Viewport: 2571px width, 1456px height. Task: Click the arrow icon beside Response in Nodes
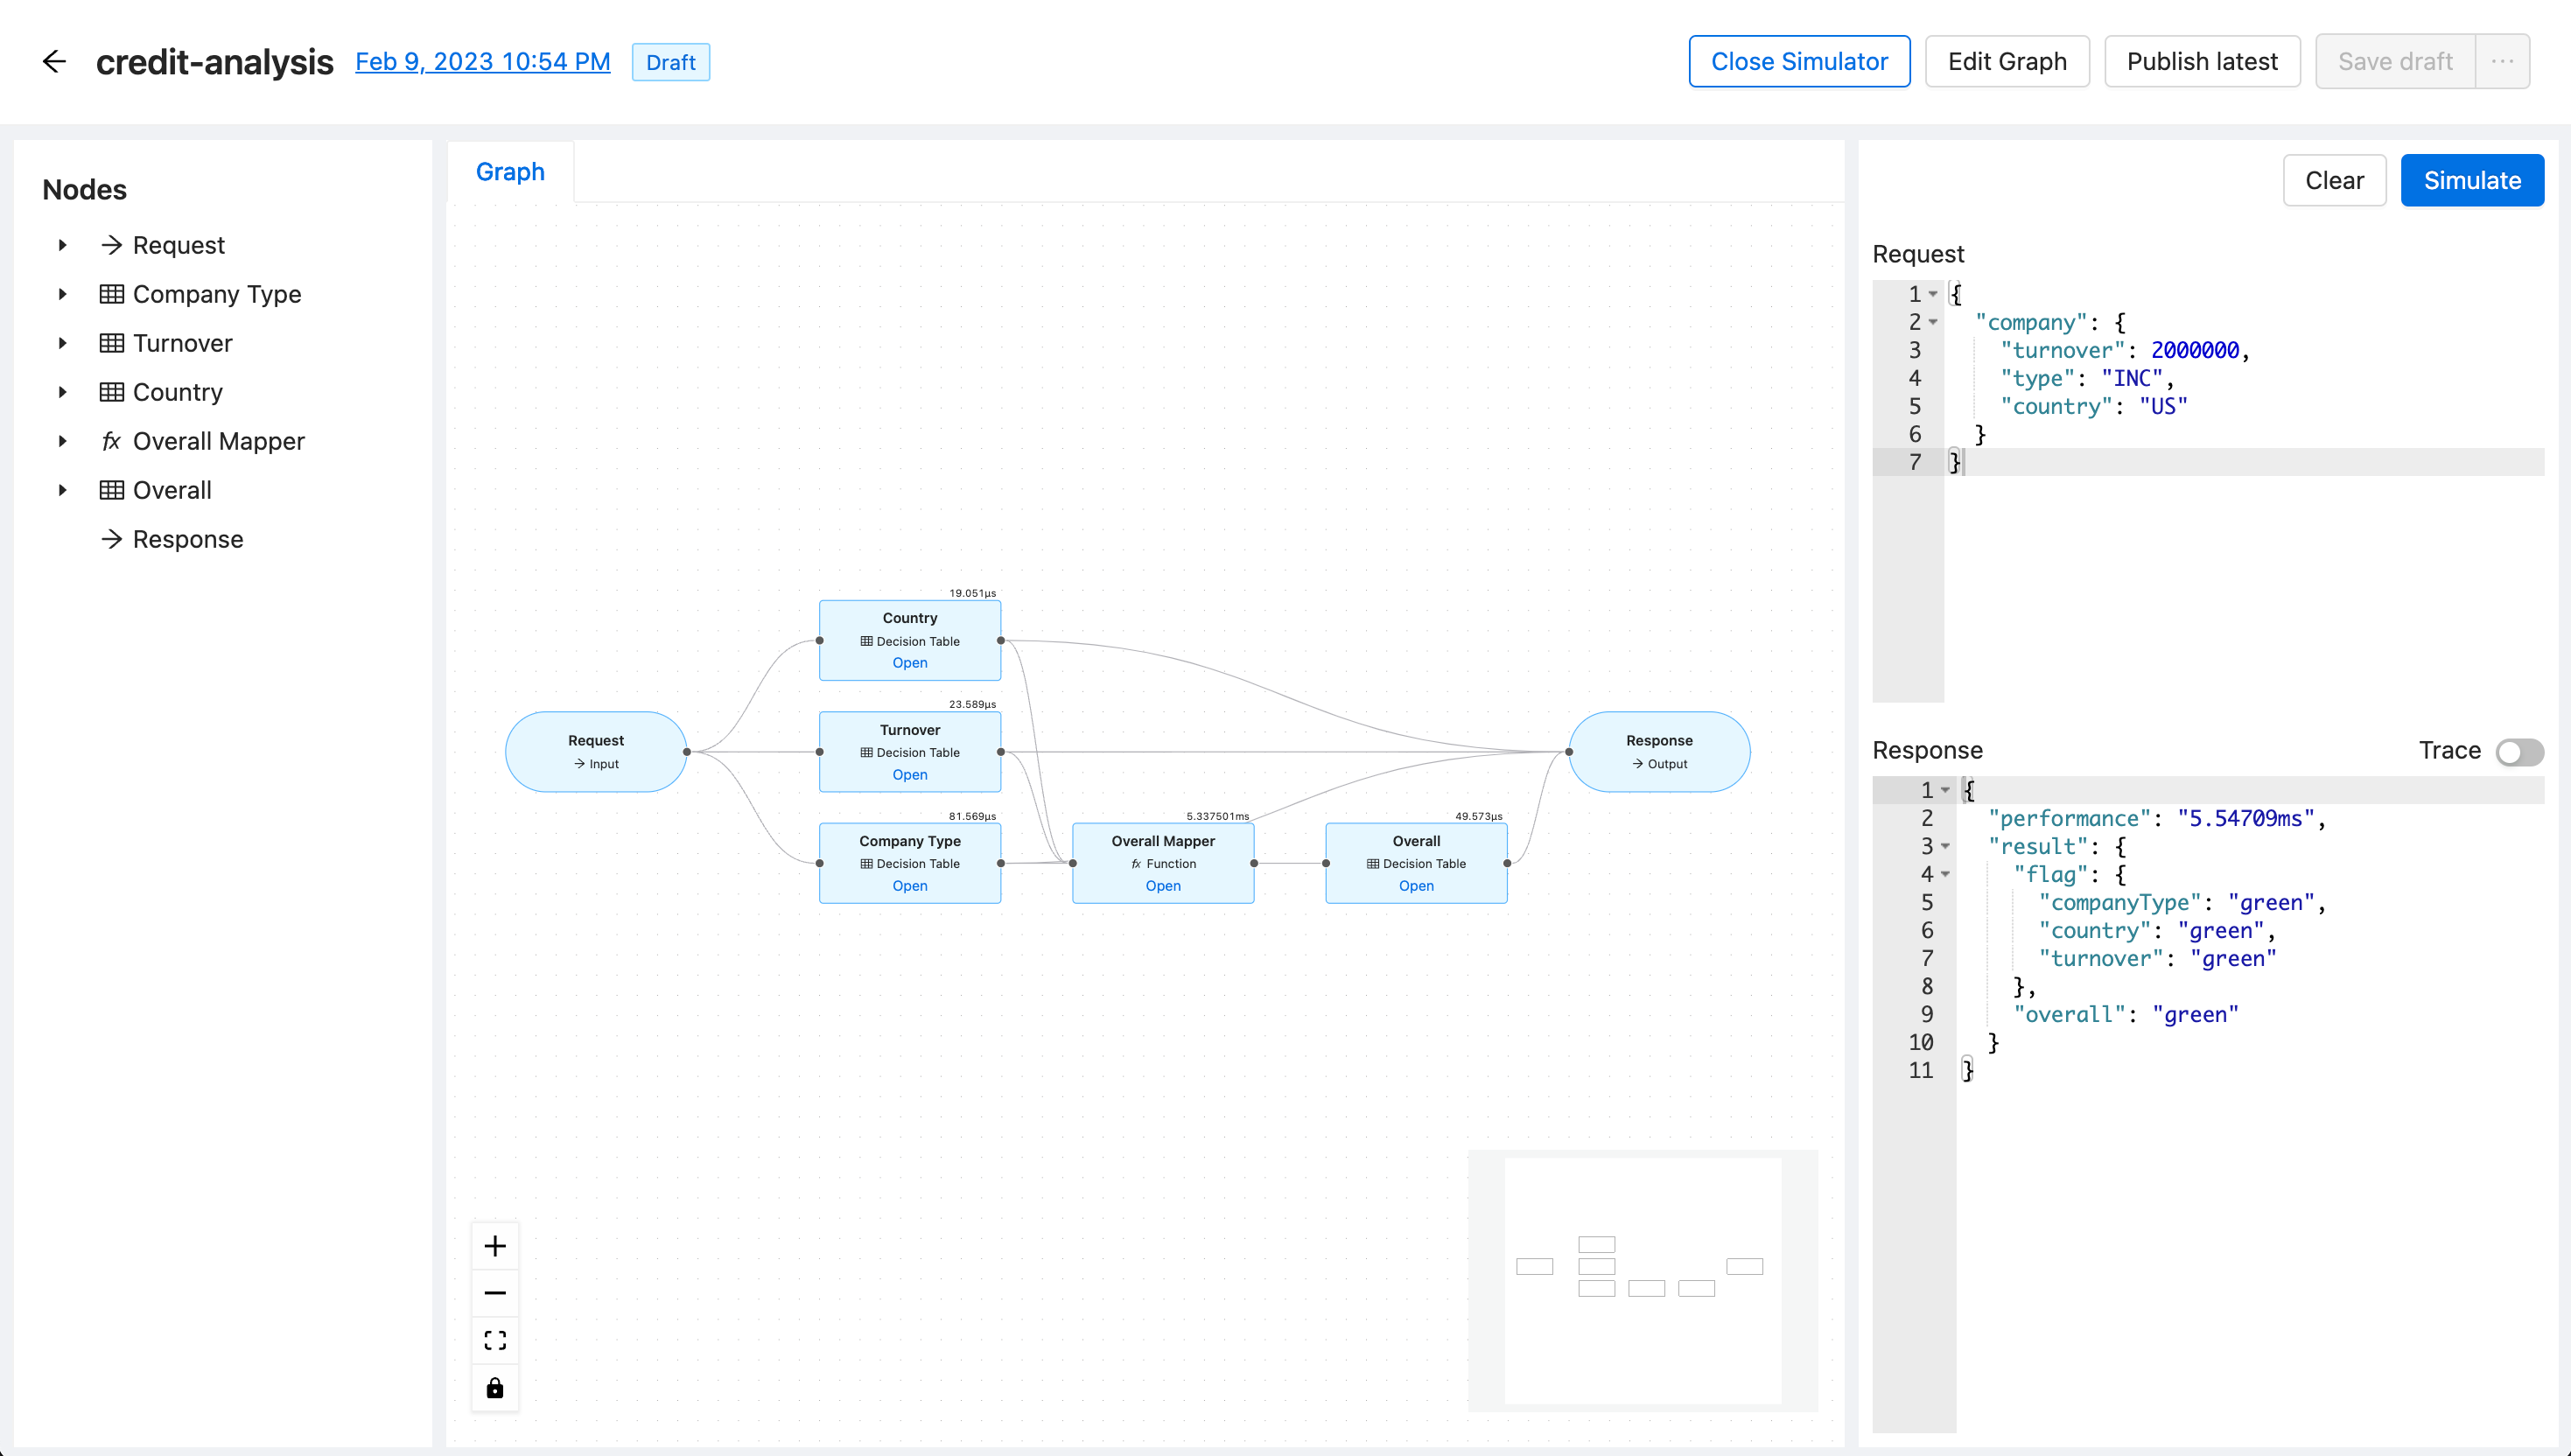[x=112, y=539]
